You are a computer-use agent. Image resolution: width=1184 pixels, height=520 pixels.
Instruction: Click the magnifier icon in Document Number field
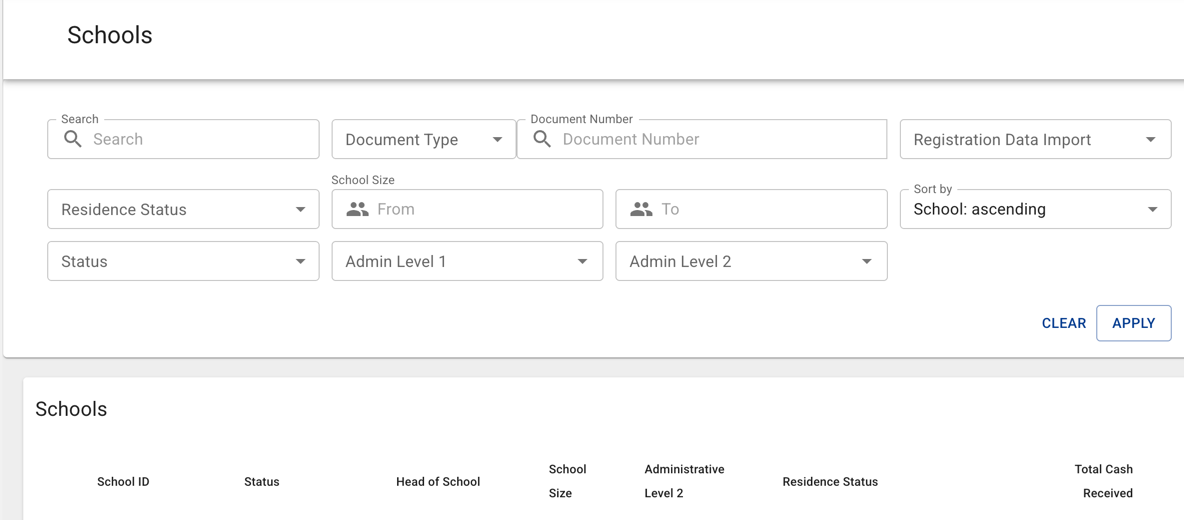tap(542, 139)
